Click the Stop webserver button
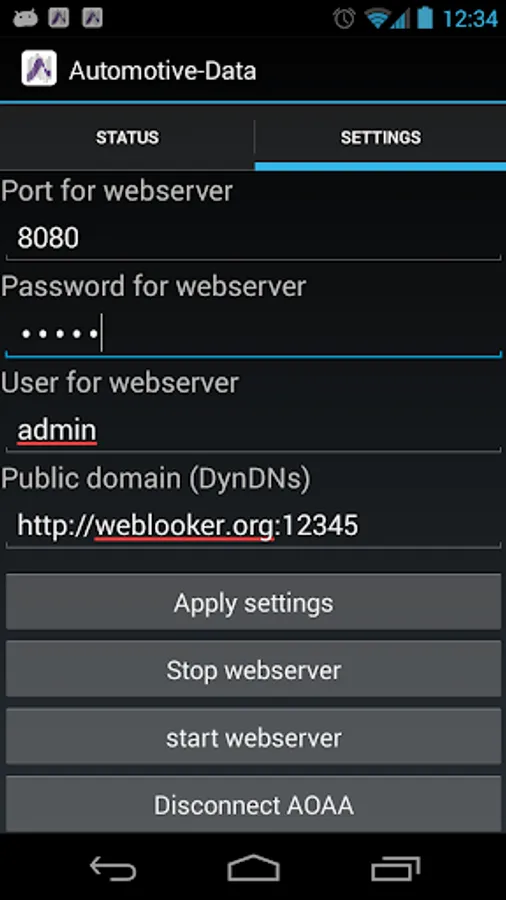This screenshot has width=506, height=900. (254, 670)
